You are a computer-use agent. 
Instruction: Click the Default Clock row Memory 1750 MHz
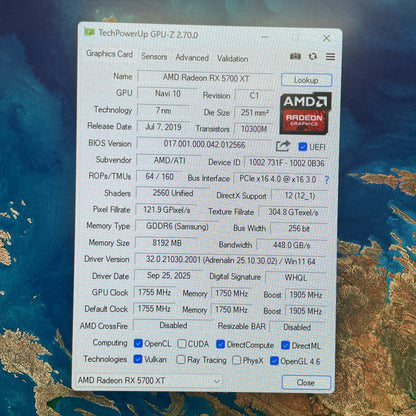coord(231,310)
